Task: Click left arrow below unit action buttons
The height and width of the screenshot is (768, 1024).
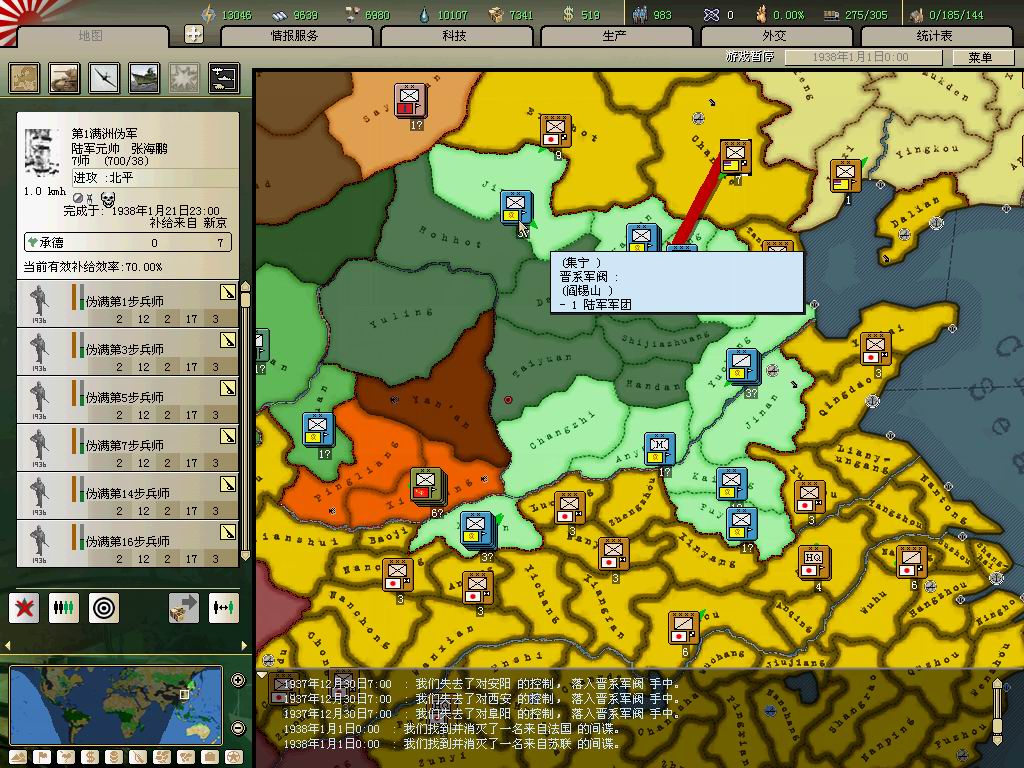Action: [8, 645]
